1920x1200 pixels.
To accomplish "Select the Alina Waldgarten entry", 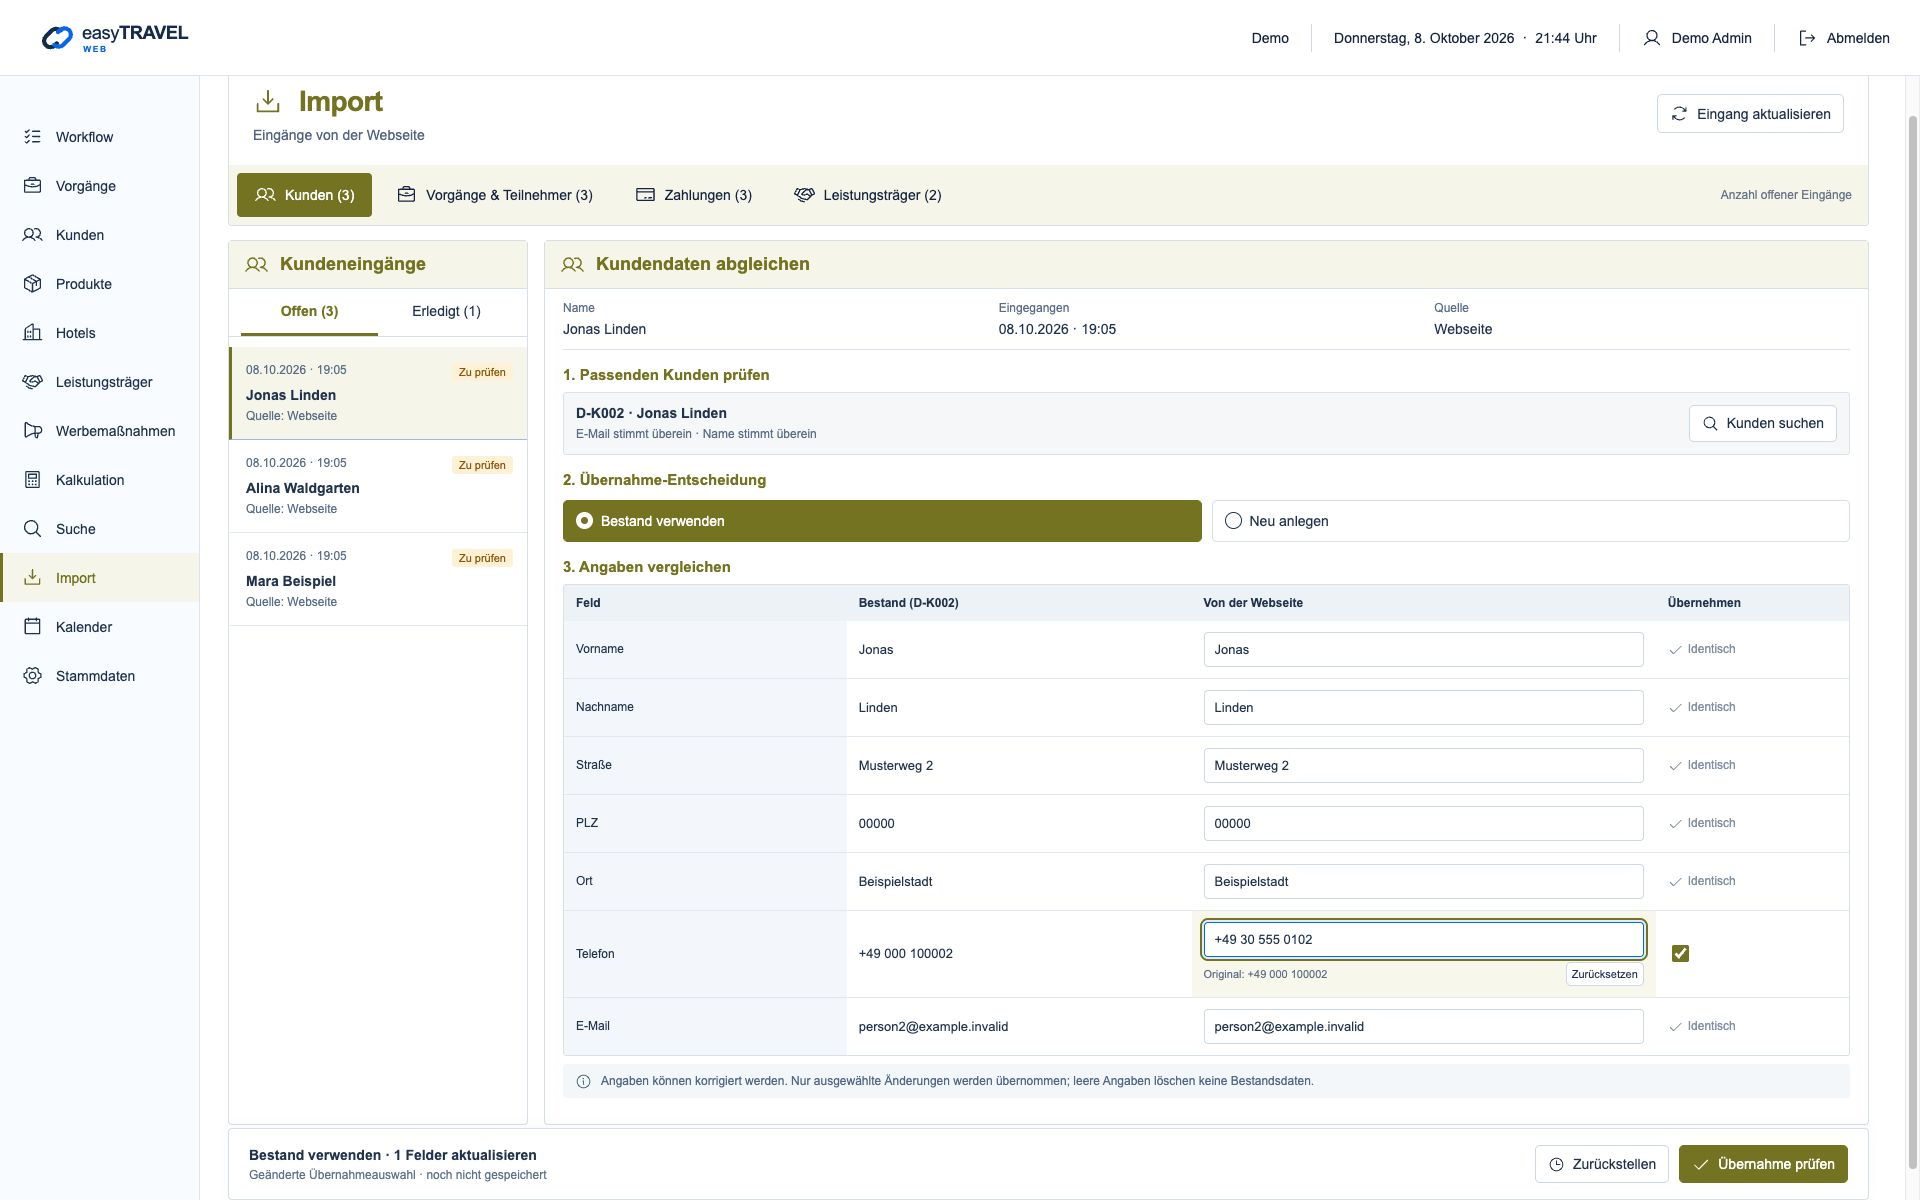I will point(378,486).
